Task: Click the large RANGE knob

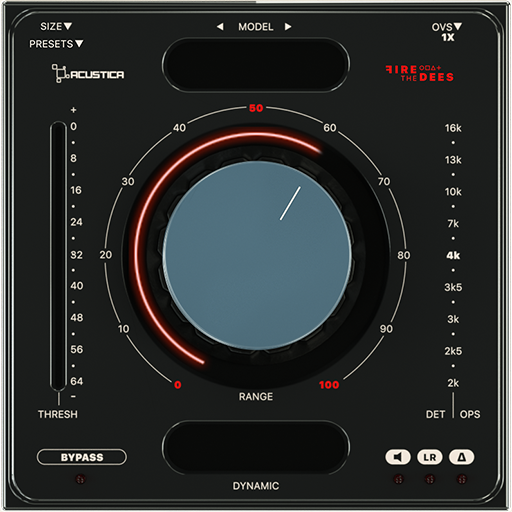Action: [257, 256]
